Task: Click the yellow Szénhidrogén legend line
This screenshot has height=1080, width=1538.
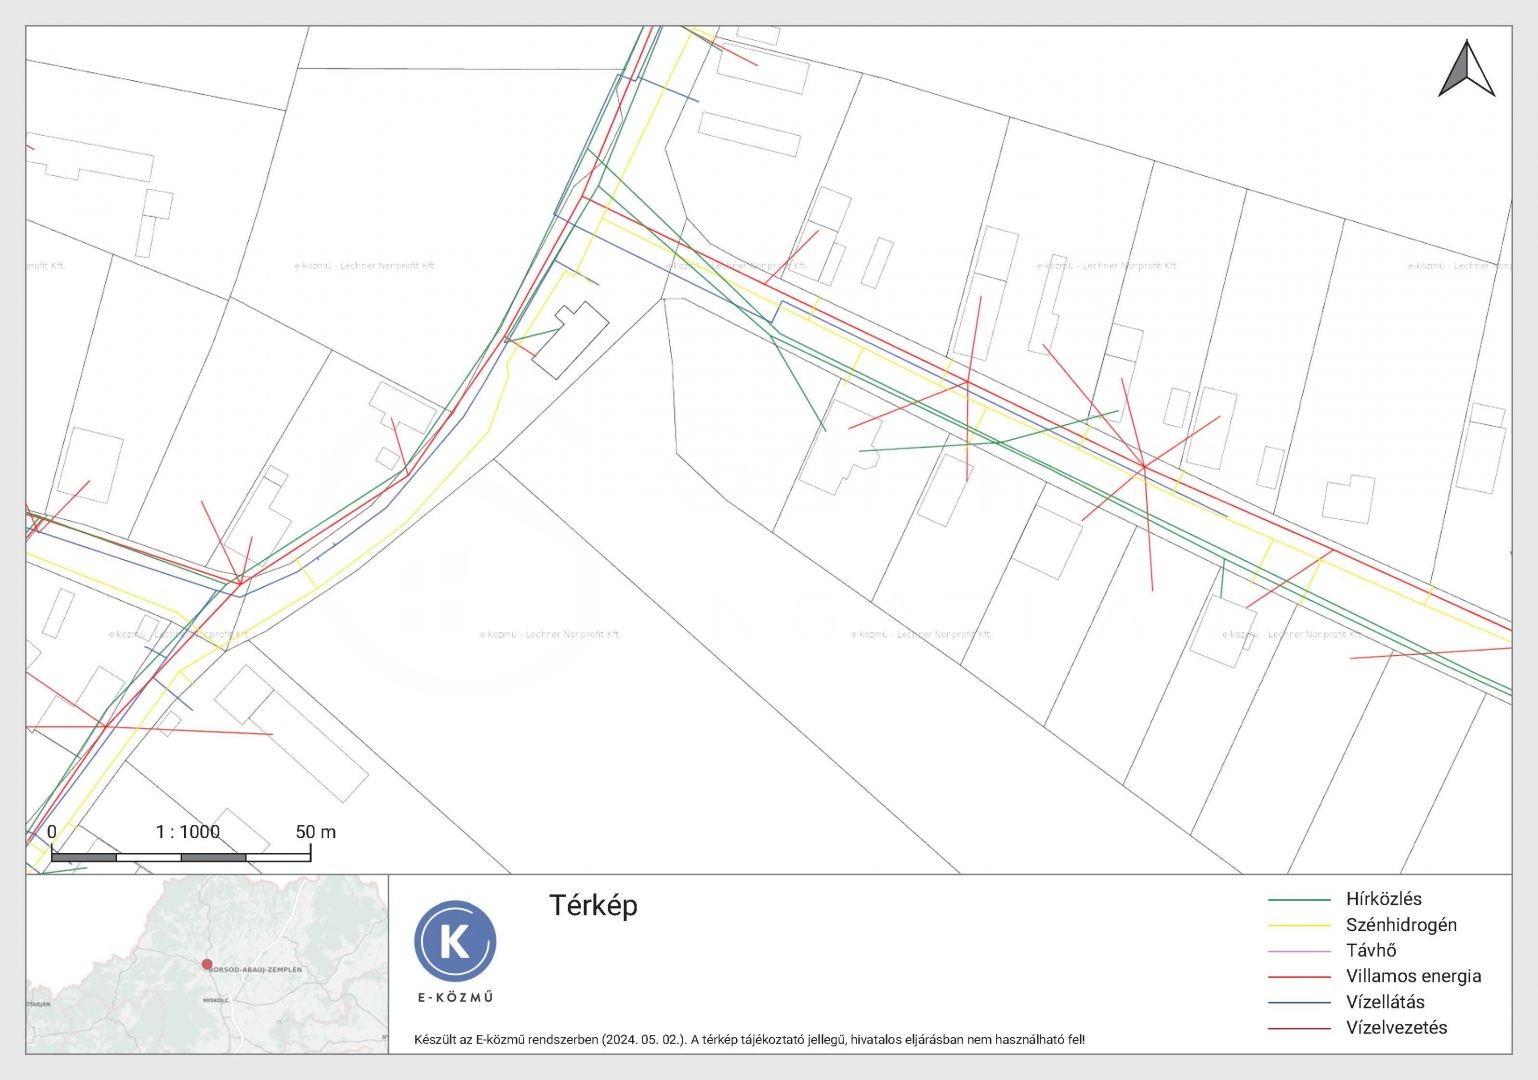Action: click(x=1299, y=926)
